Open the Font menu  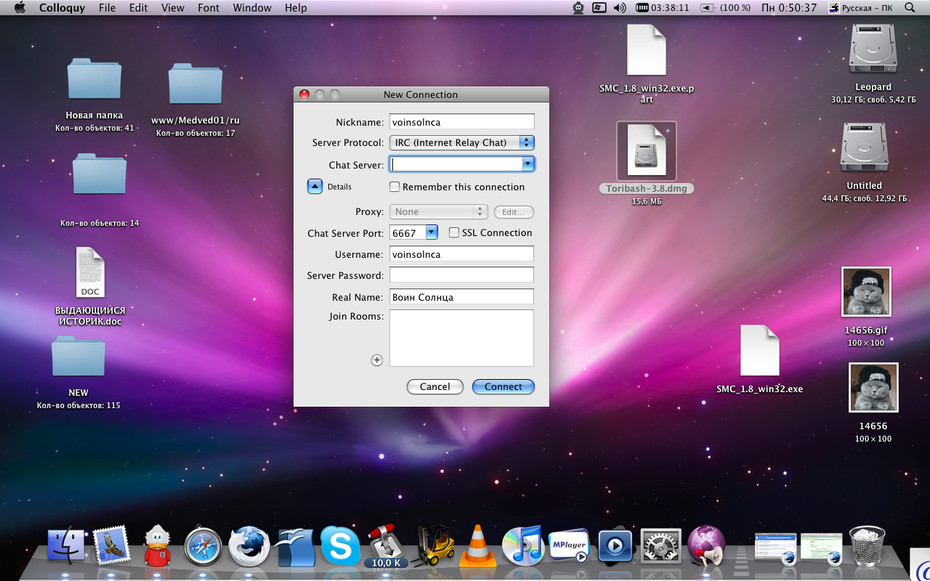click(x=208, y=8)
